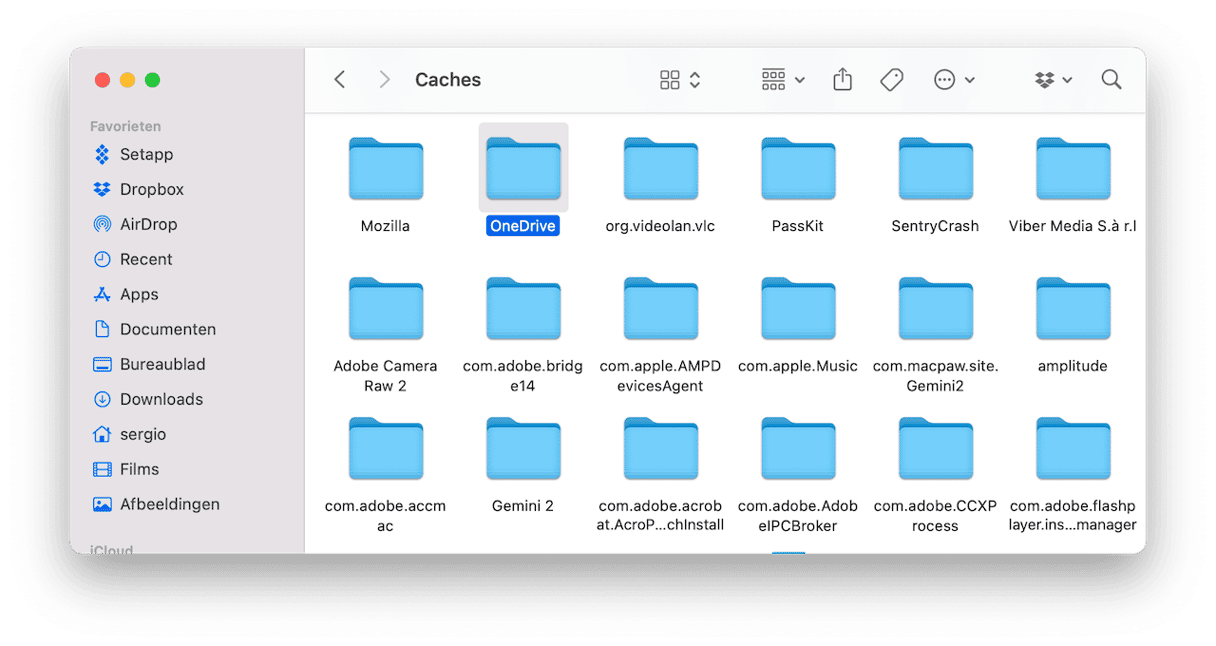Screen dimensions: 1216x646
Task: Click the amplitude folder name label
Action: tap(1073, 366)
